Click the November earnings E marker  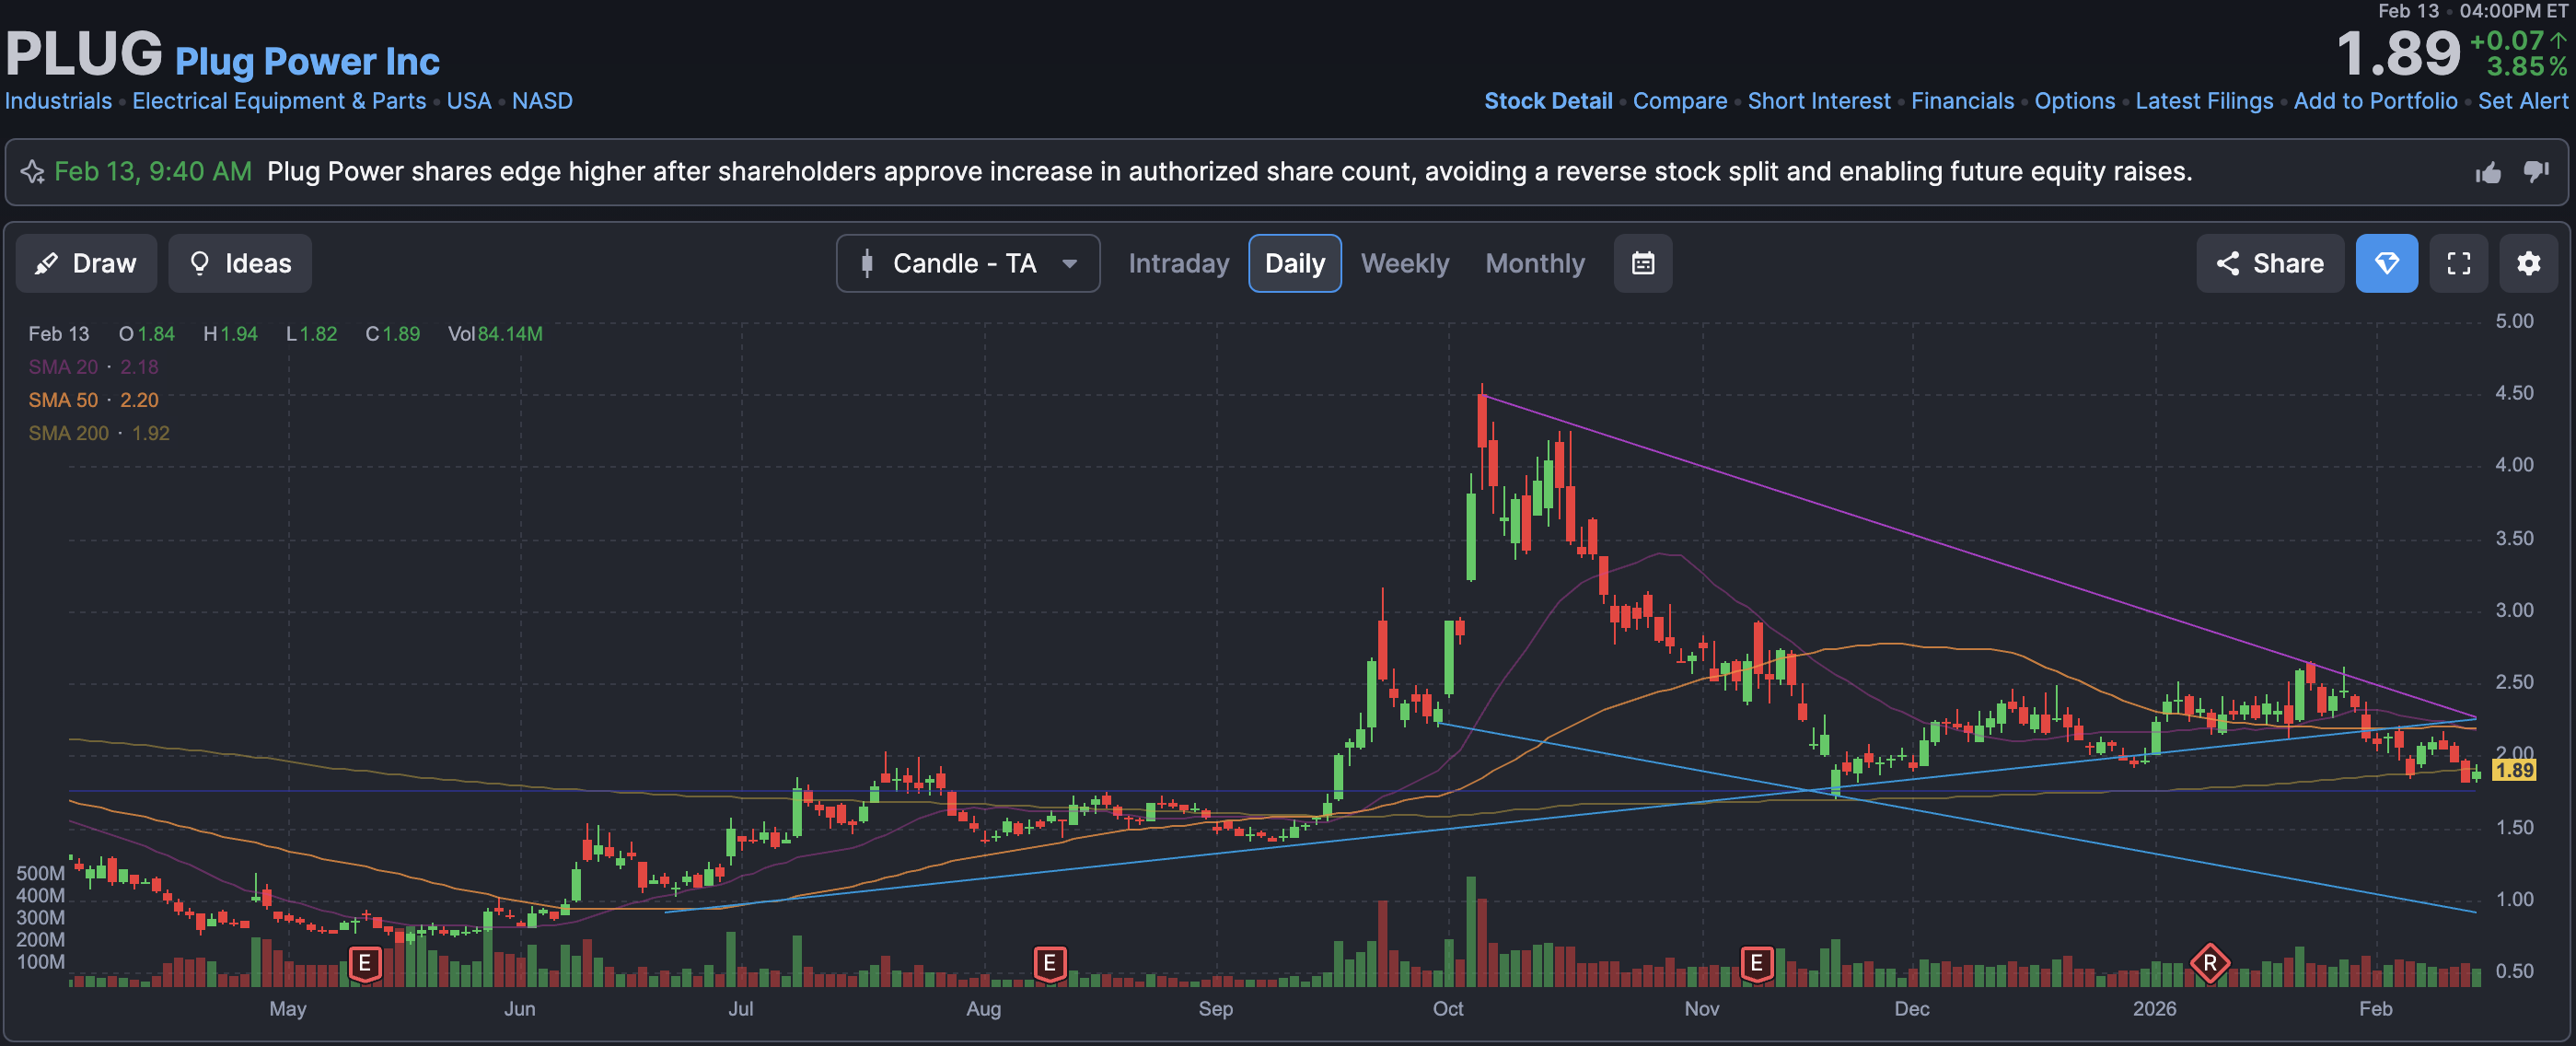click(x=1756, y=964)
